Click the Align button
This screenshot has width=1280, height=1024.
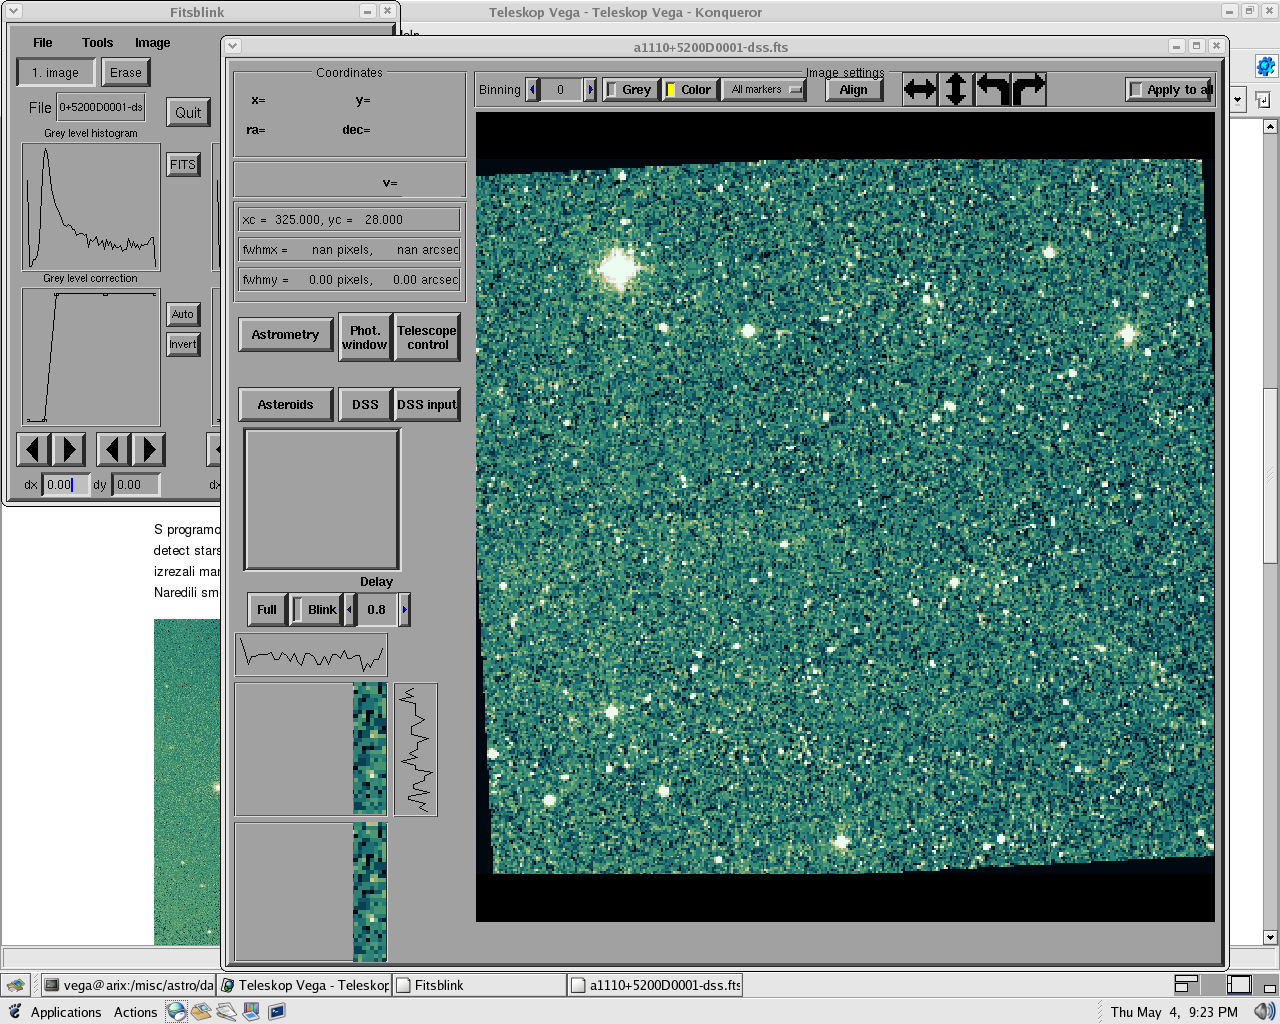pos(854,89)
